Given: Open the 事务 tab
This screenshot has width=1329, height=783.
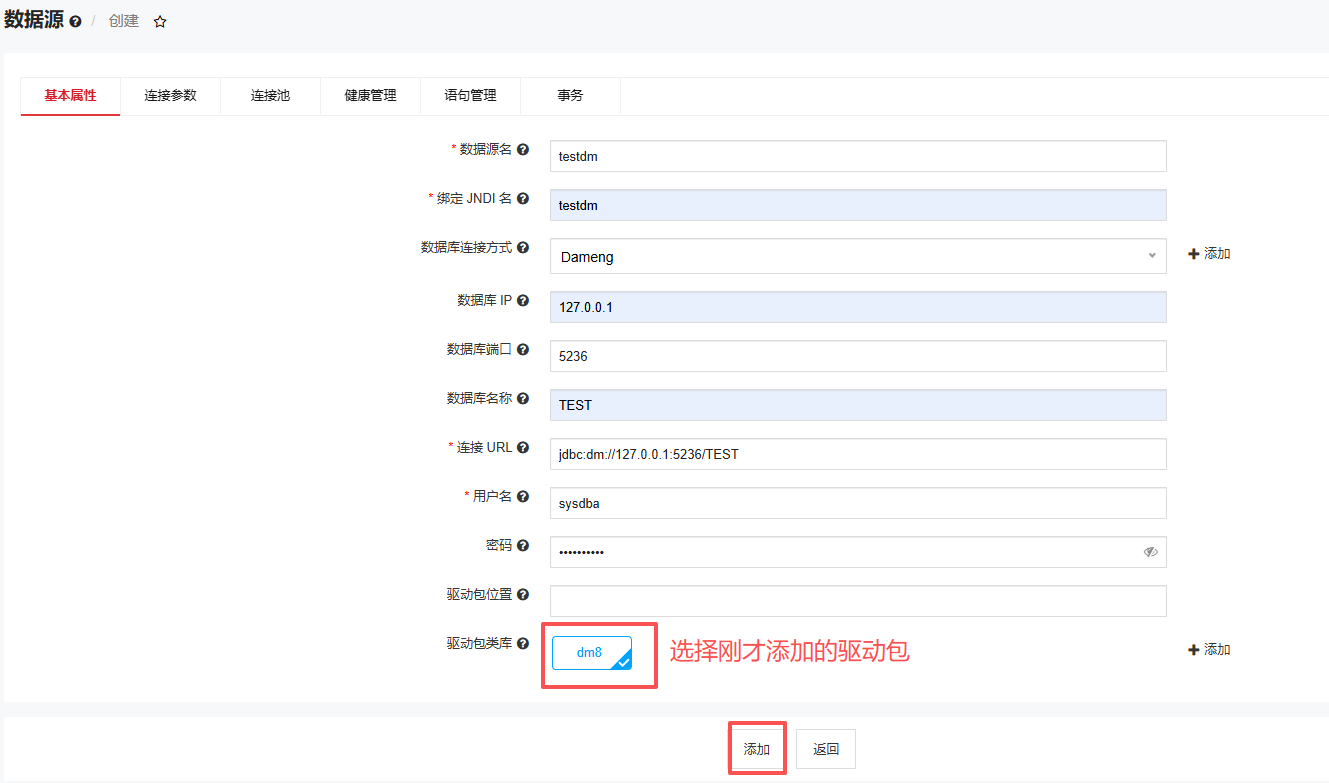Looking at the screenshot, I should [570, 95].
